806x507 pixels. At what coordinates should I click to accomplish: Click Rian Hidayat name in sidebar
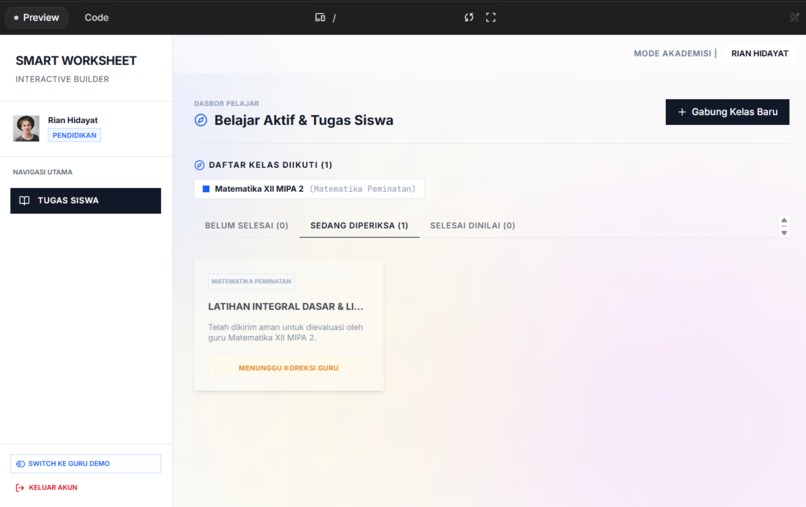coord(73,120)
